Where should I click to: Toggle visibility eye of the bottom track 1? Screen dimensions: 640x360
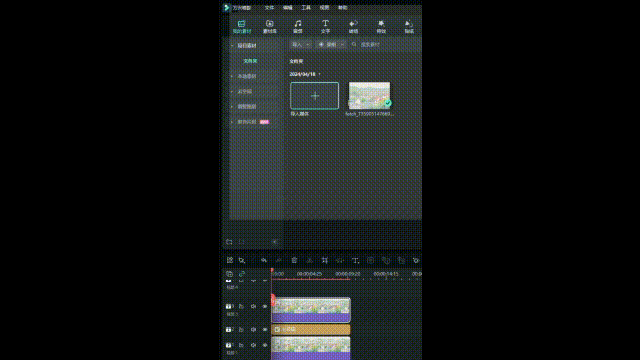click(265, 345)
